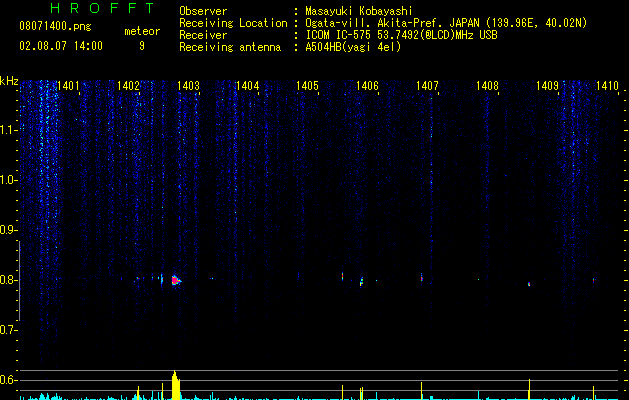
Task: Click the meteor label
Action: click(142, 31)
